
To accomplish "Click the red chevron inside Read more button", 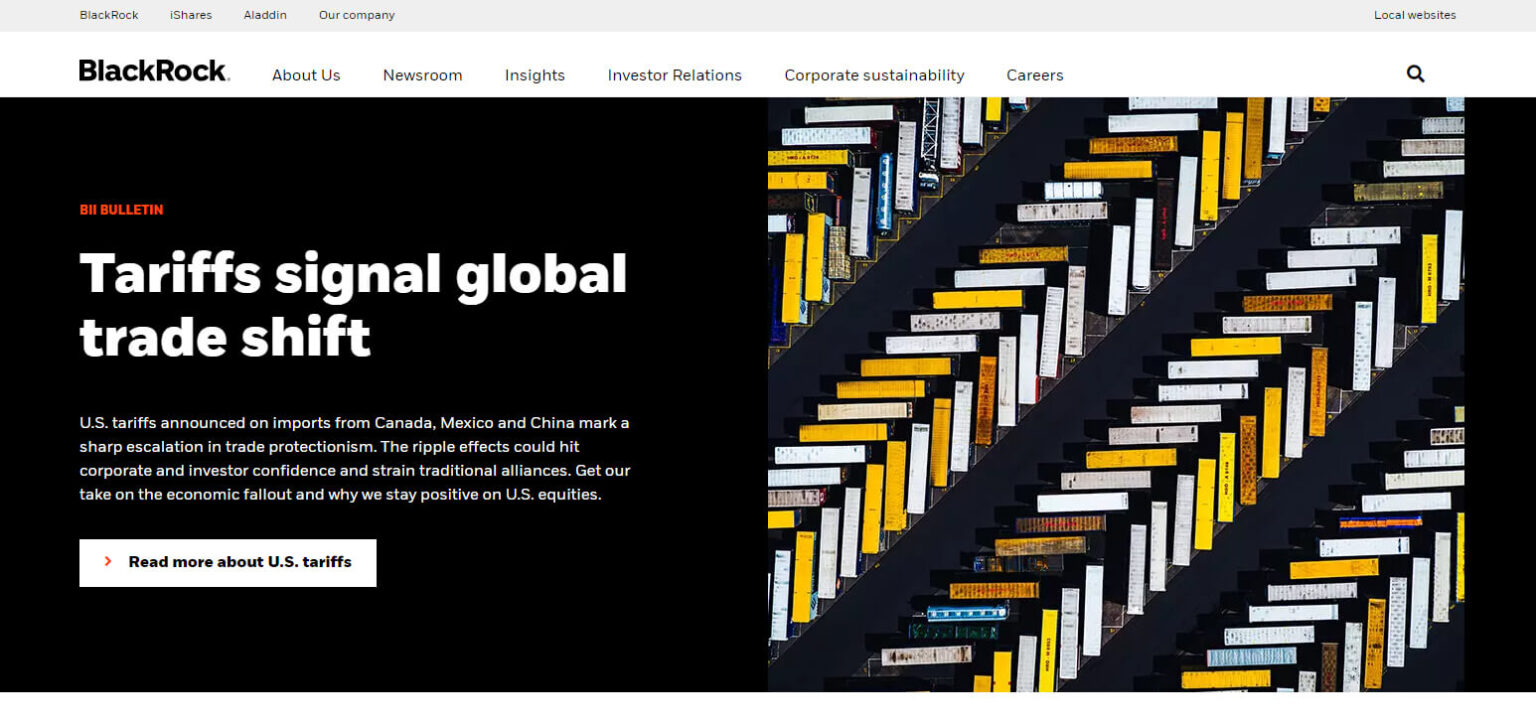I will click(x=108, y=562).
